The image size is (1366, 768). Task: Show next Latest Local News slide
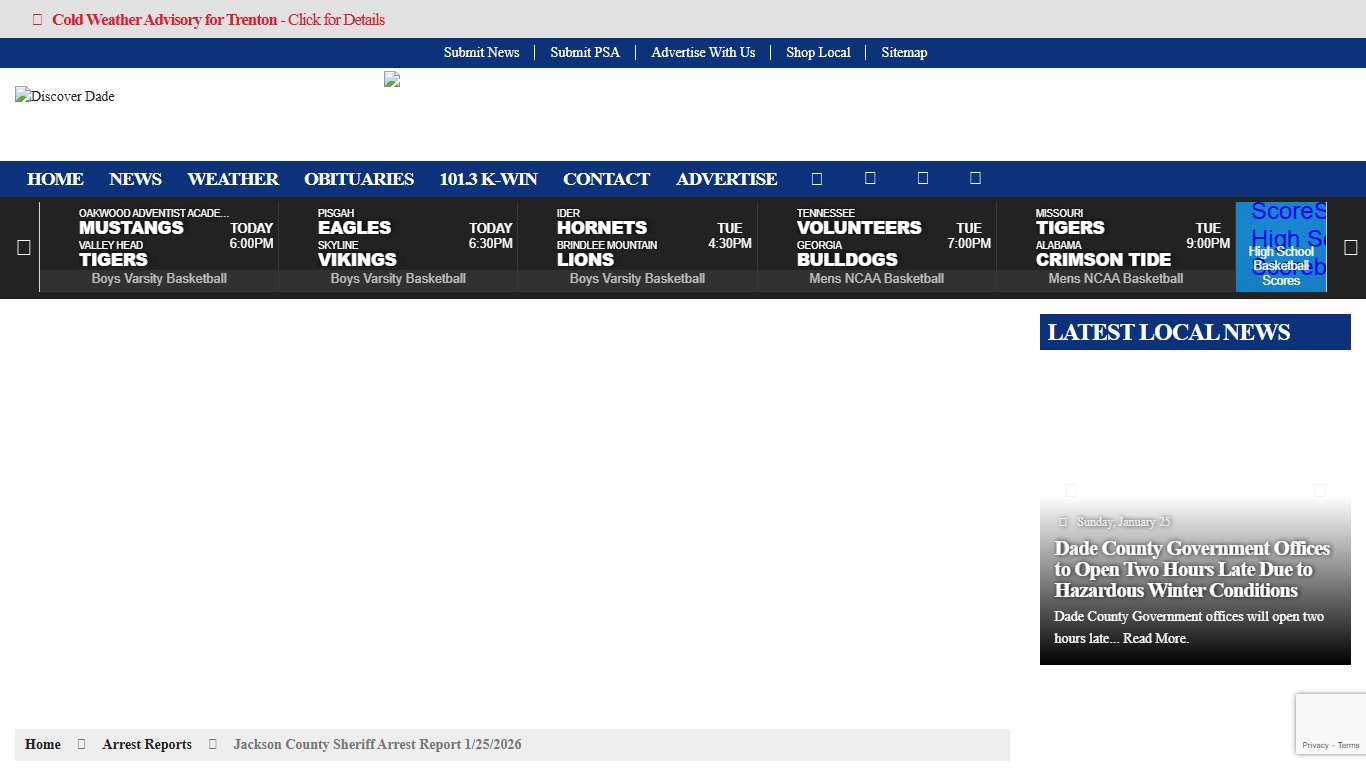click(x=1319, y=491)
